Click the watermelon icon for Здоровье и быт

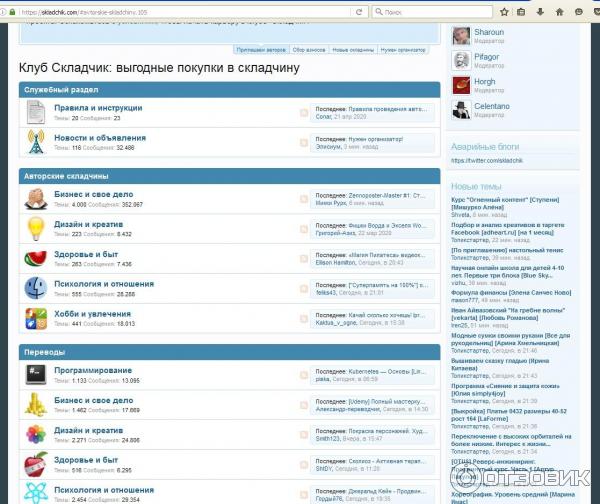click(x=35, y=258)
